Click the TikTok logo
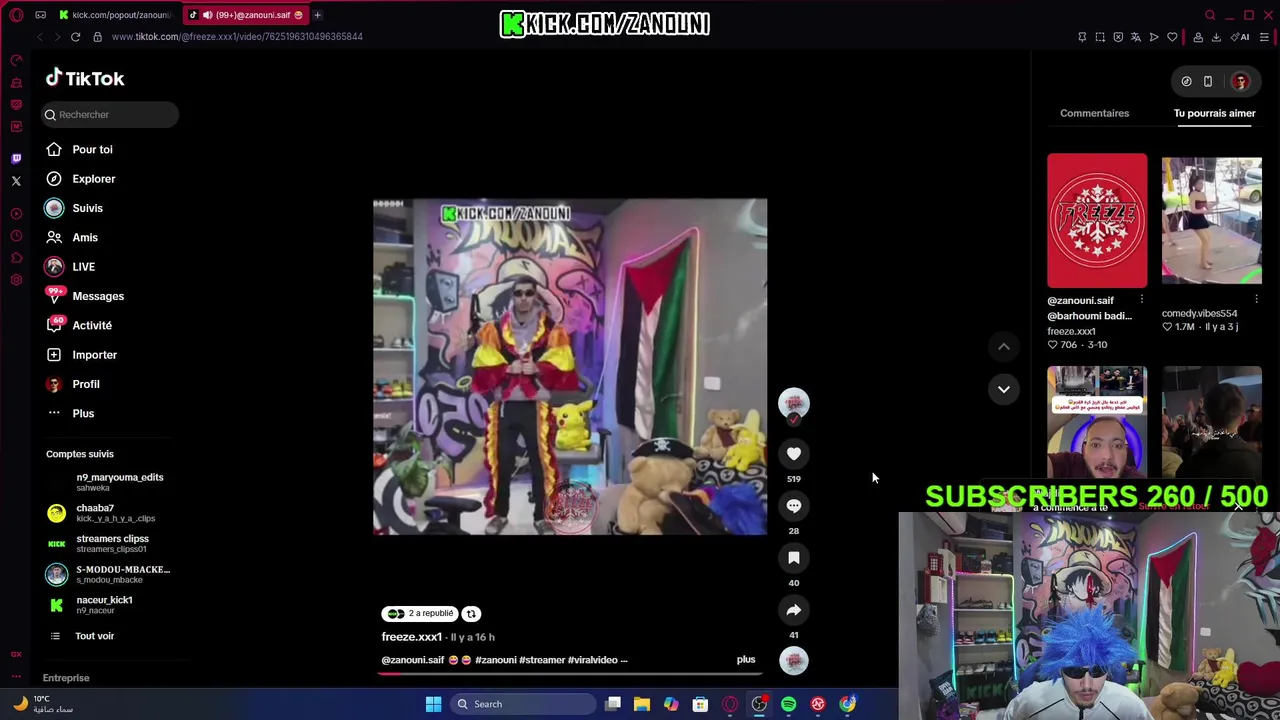The width and height of the screenshot is (1280, 720). click(85, 78)
